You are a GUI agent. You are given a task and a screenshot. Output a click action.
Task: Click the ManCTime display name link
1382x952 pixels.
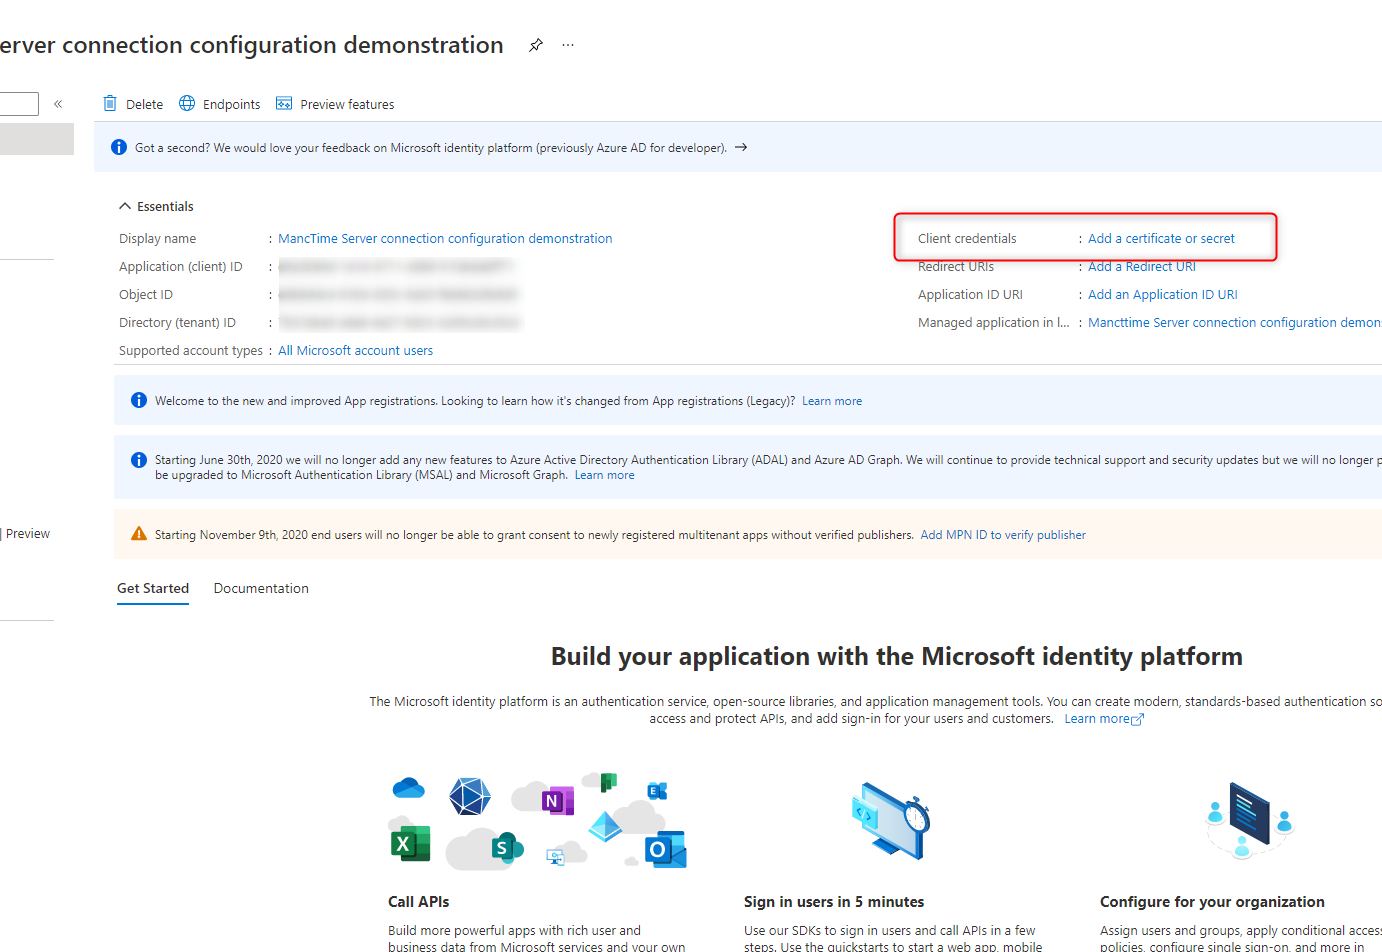click(x=445, y=238)
